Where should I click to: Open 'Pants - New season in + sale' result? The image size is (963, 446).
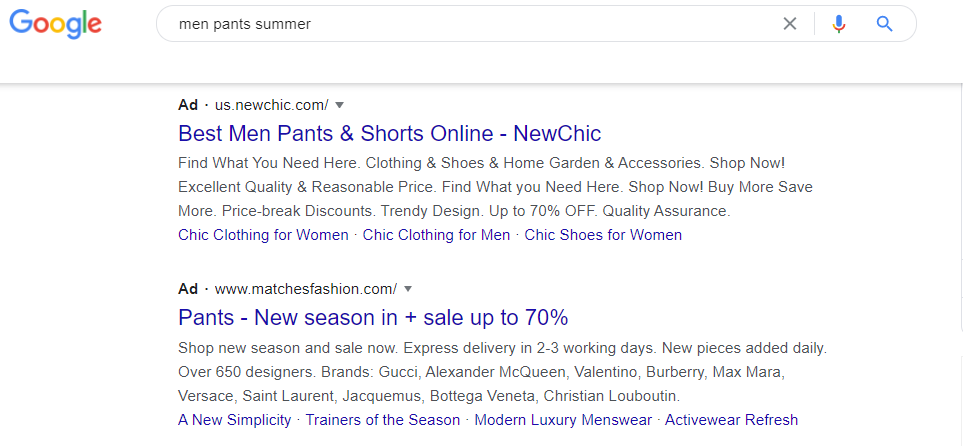click(x=373, y=318)
